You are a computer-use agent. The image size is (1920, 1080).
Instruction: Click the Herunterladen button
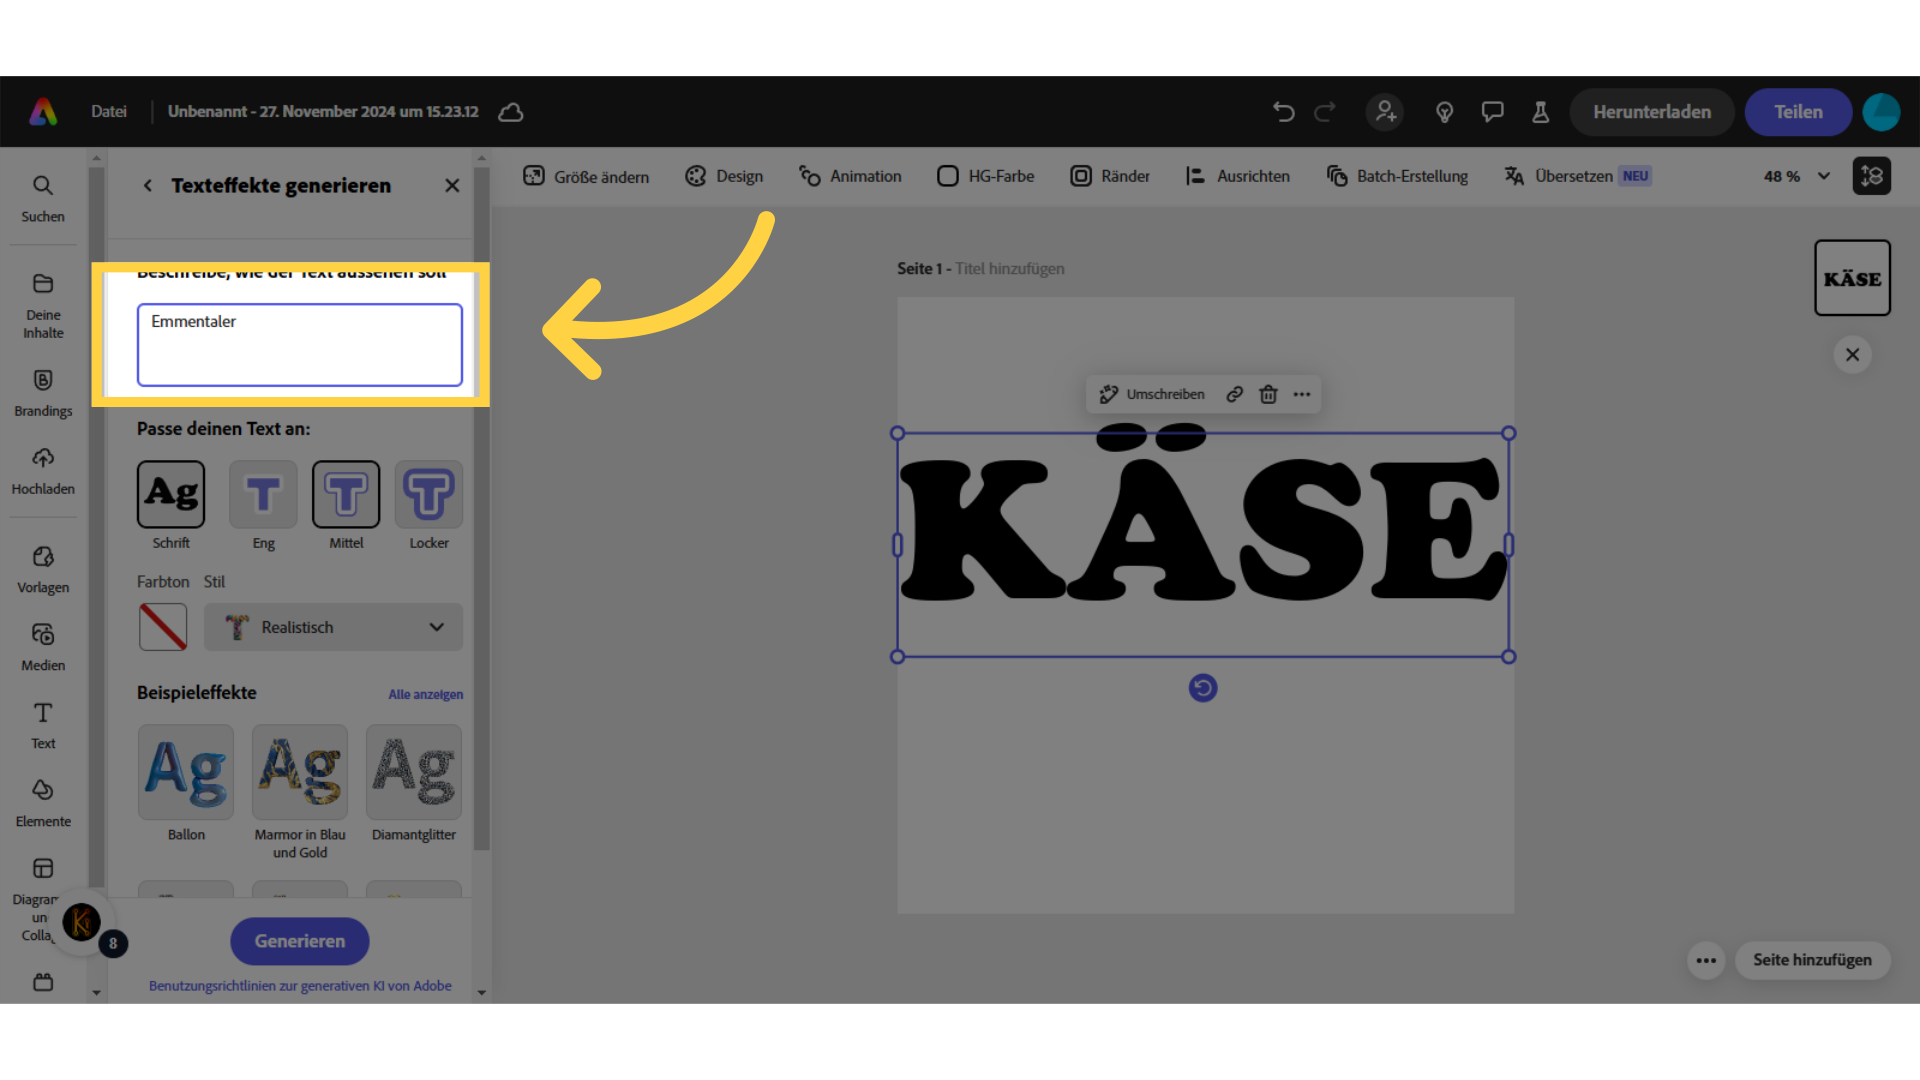pyautogui.click(x=1651, y=112)
